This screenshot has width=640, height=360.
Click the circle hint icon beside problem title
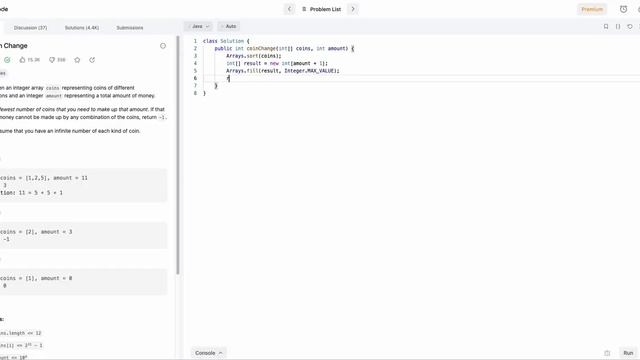[163, 46]
